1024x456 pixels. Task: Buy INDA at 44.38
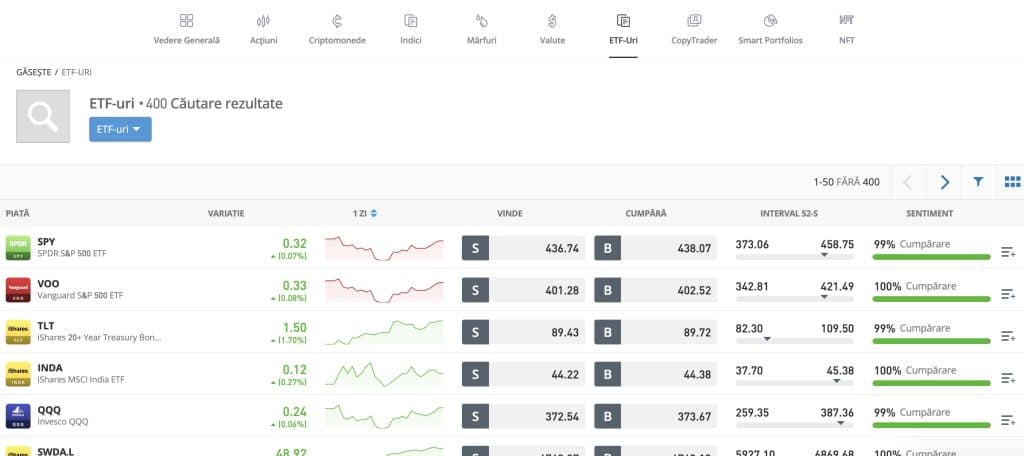pyautogui.click(x=655, y=374)
